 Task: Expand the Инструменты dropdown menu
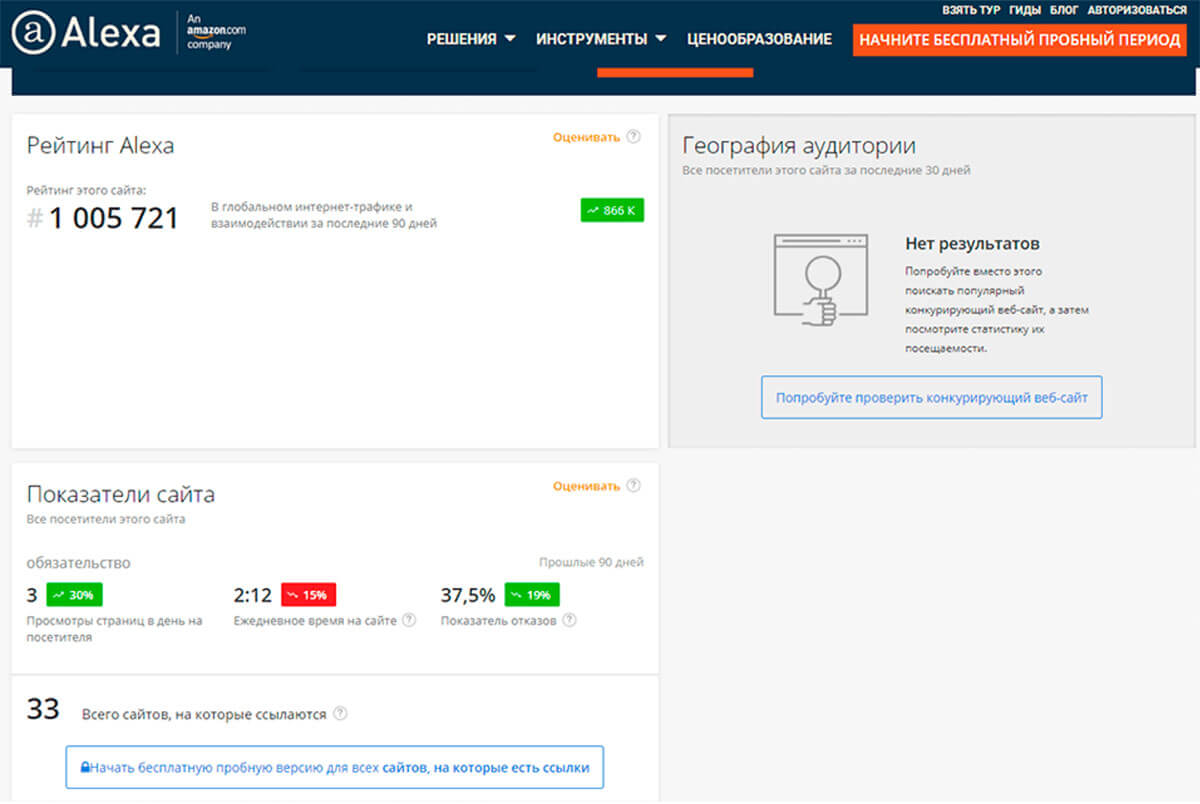pos(601,39)
